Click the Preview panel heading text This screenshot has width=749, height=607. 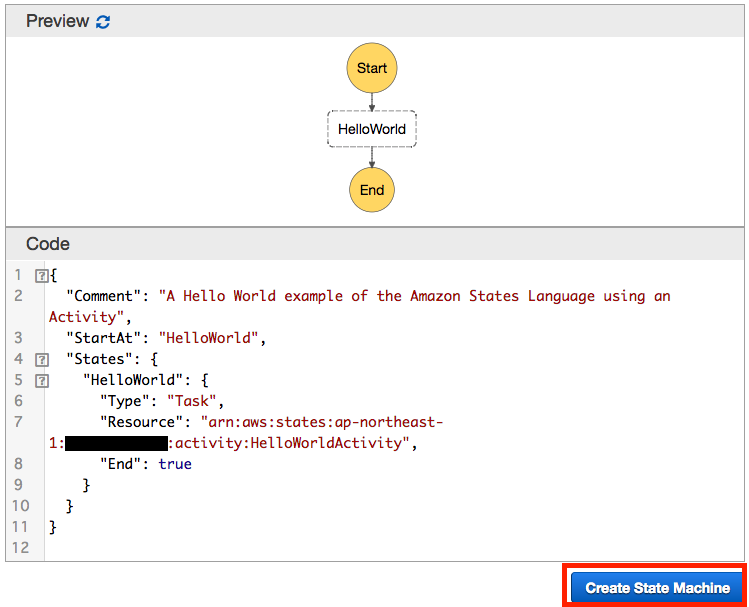coord(57,21)
